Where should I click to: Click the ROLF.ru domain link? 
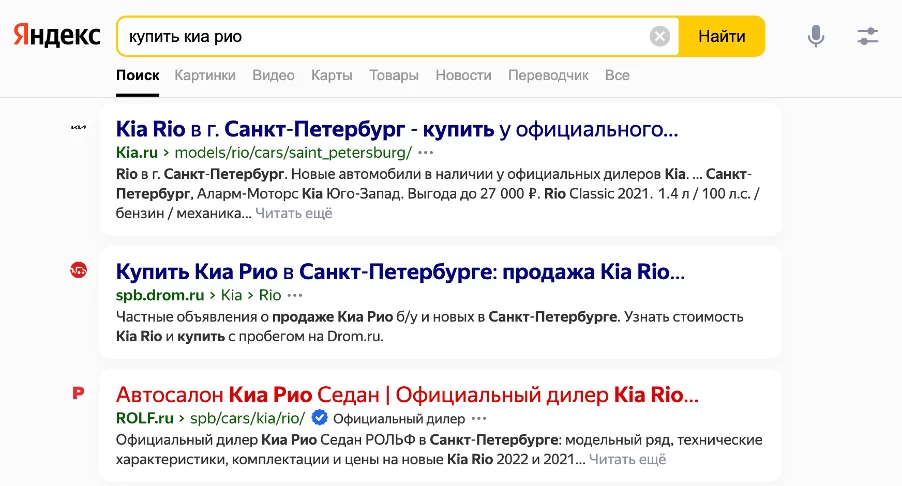point(144,418)
